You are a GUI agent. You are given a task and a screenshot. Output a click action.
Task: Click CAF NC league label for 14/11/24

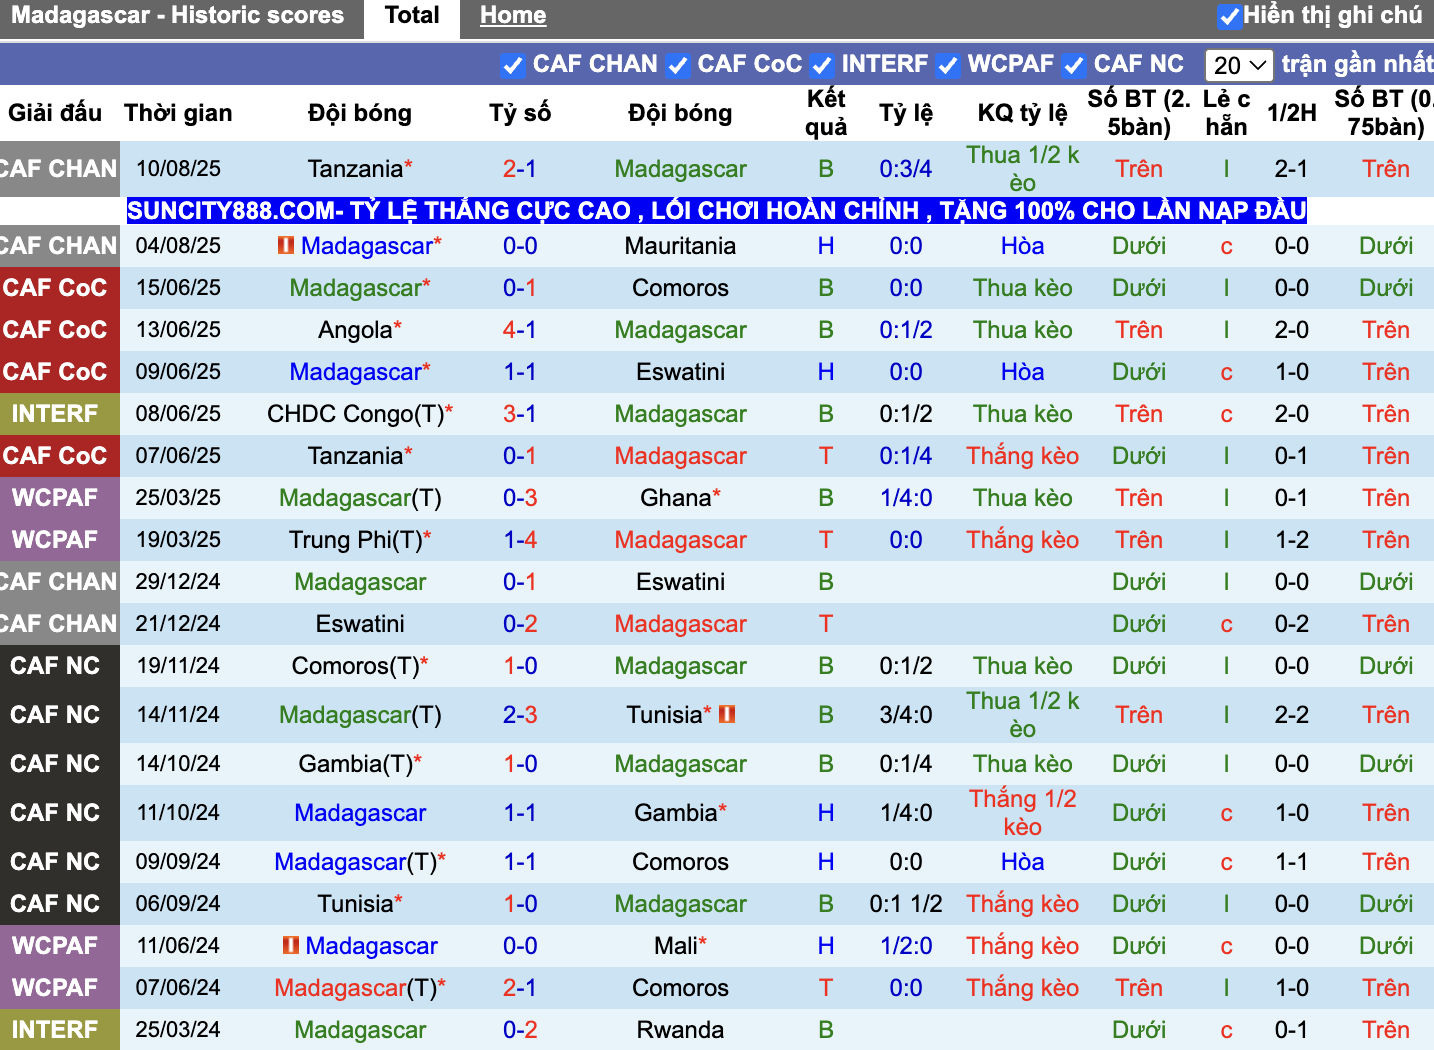pos(55,715)
